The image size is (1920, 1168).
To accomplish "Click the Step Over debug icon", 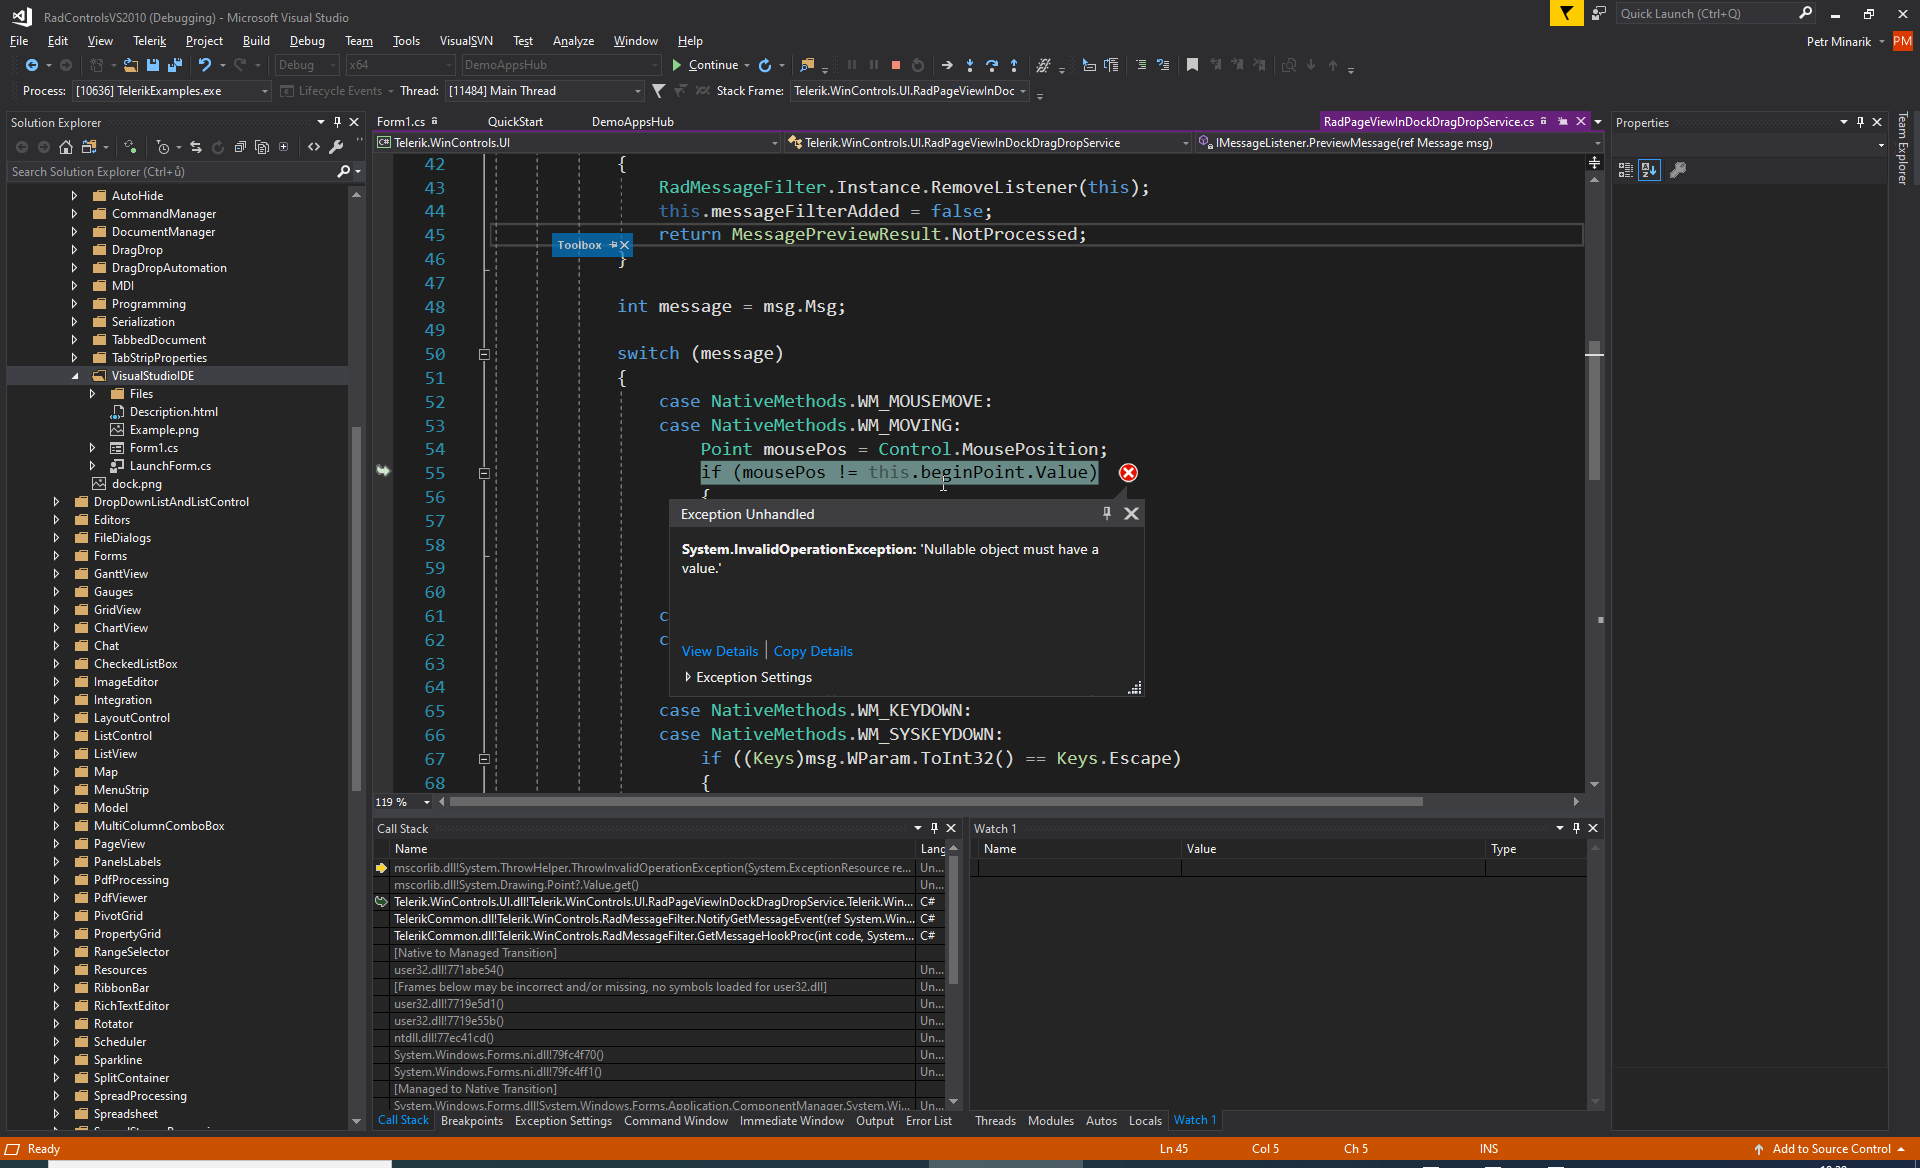I will pyautogui.click(x=992, y=65).
